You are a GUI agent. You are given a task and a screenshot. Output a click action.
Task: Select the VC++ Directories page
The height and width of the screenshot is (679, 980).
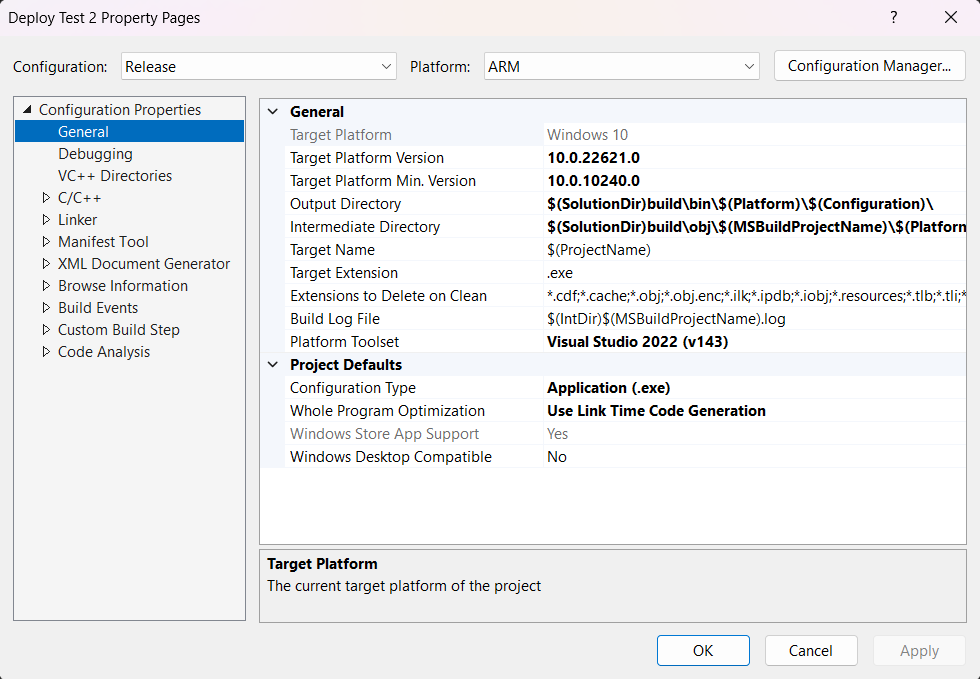click(115, 176)
